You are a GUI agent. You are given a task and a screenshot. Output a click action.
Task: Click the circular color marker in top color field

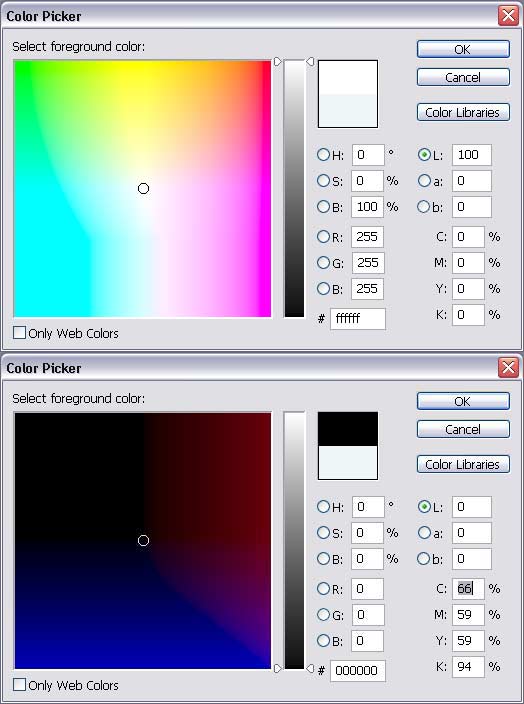[143, 189]
